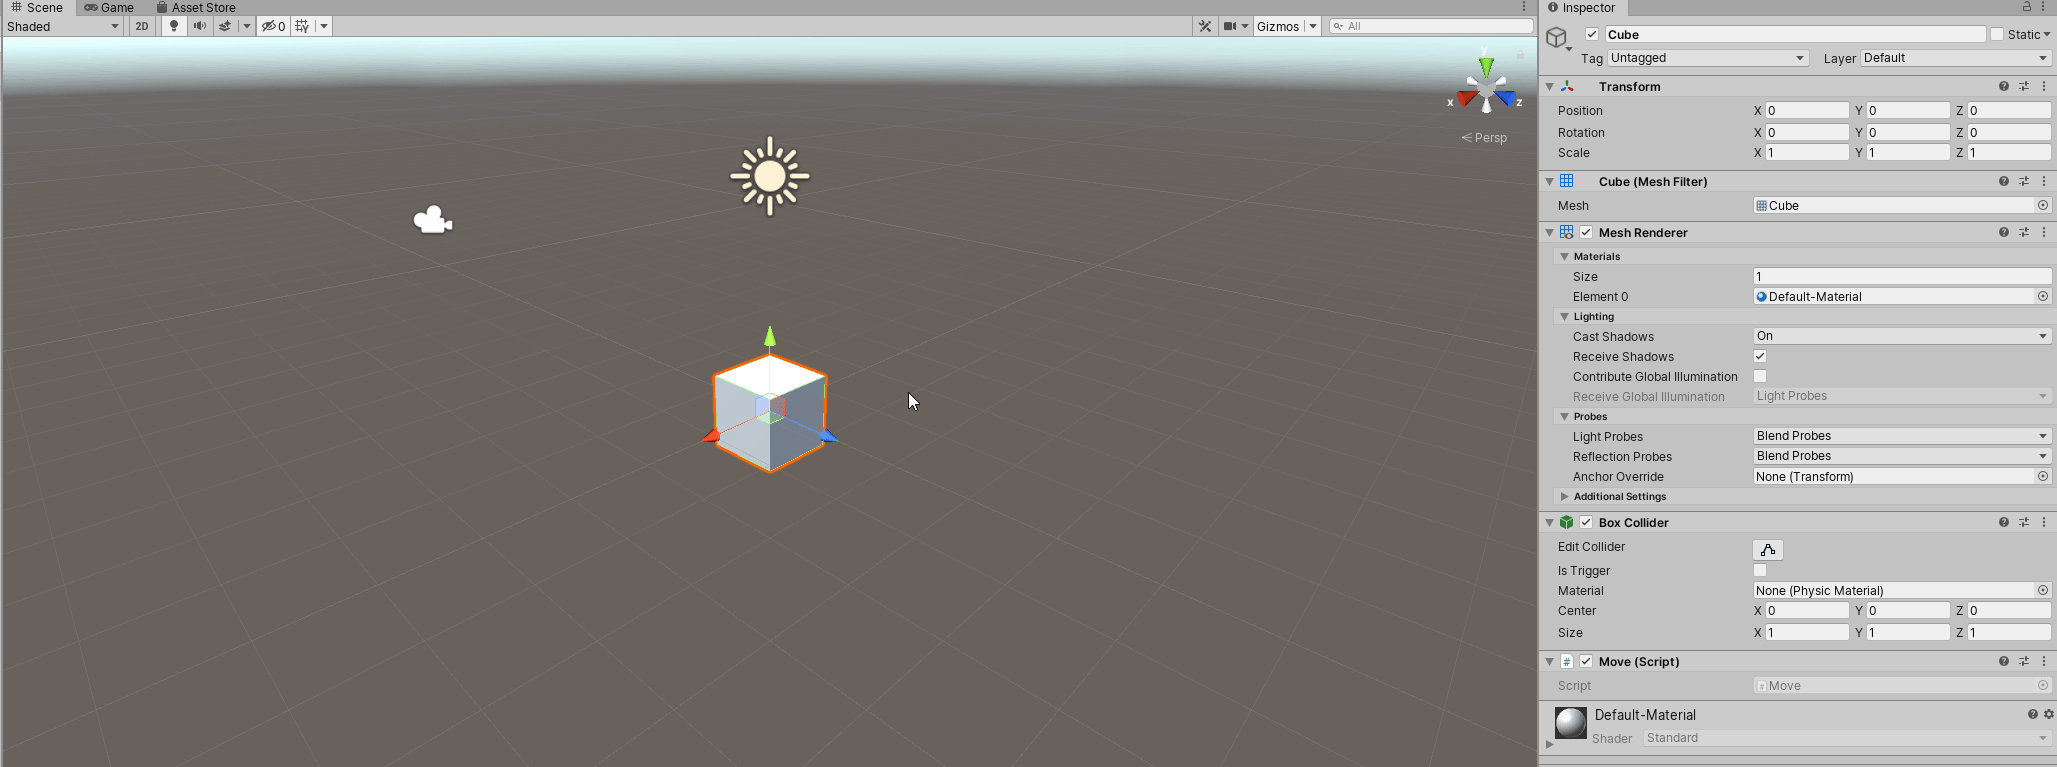Open the Reflection Probes dropdown

(x=1903, y=456)
